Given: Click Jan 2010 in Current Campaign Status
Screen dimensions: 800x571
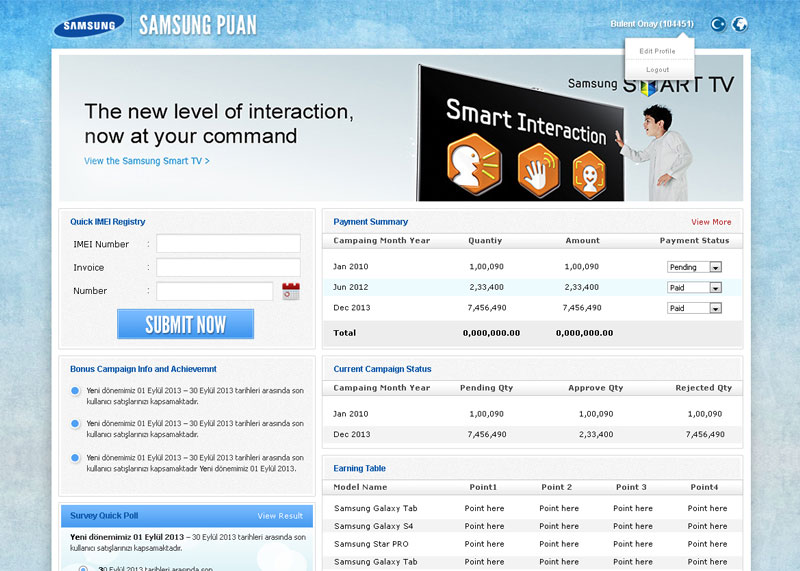Looking at the screenshot, I should 351,414.
